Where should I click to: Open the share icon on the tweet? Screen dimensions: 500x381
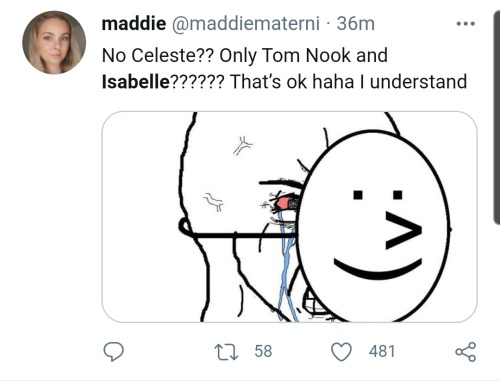coord(466,352)
